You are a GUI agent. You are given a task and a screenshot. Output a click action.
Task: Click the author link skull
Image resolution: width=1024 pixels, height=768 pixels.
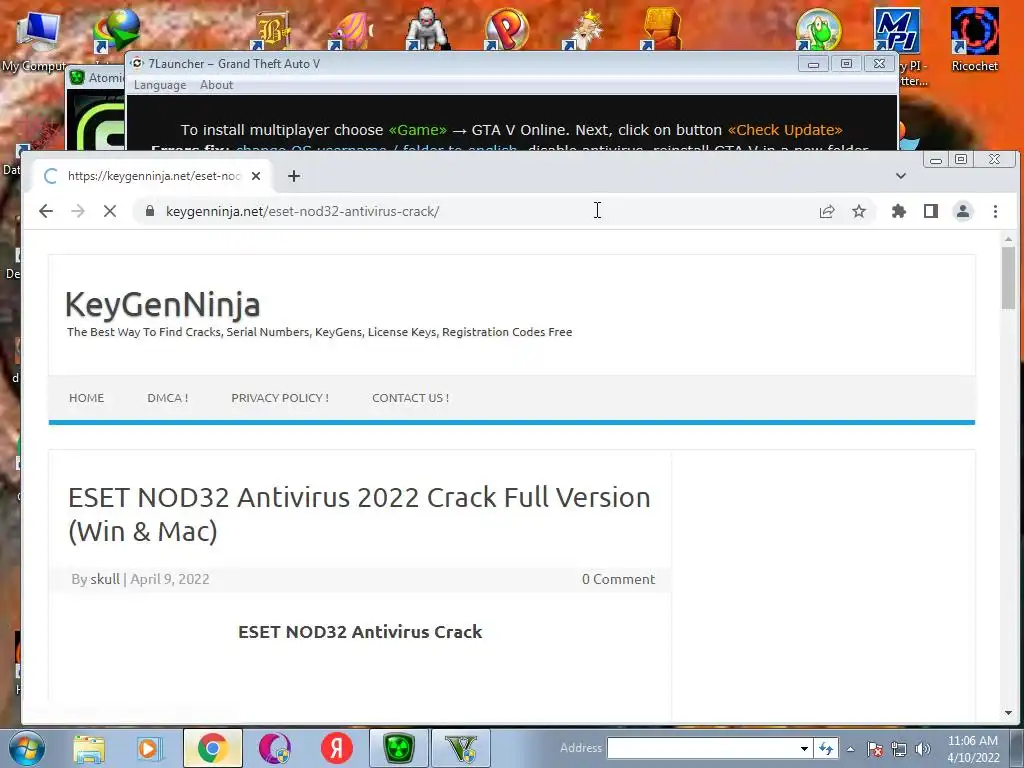pos(104,579)
